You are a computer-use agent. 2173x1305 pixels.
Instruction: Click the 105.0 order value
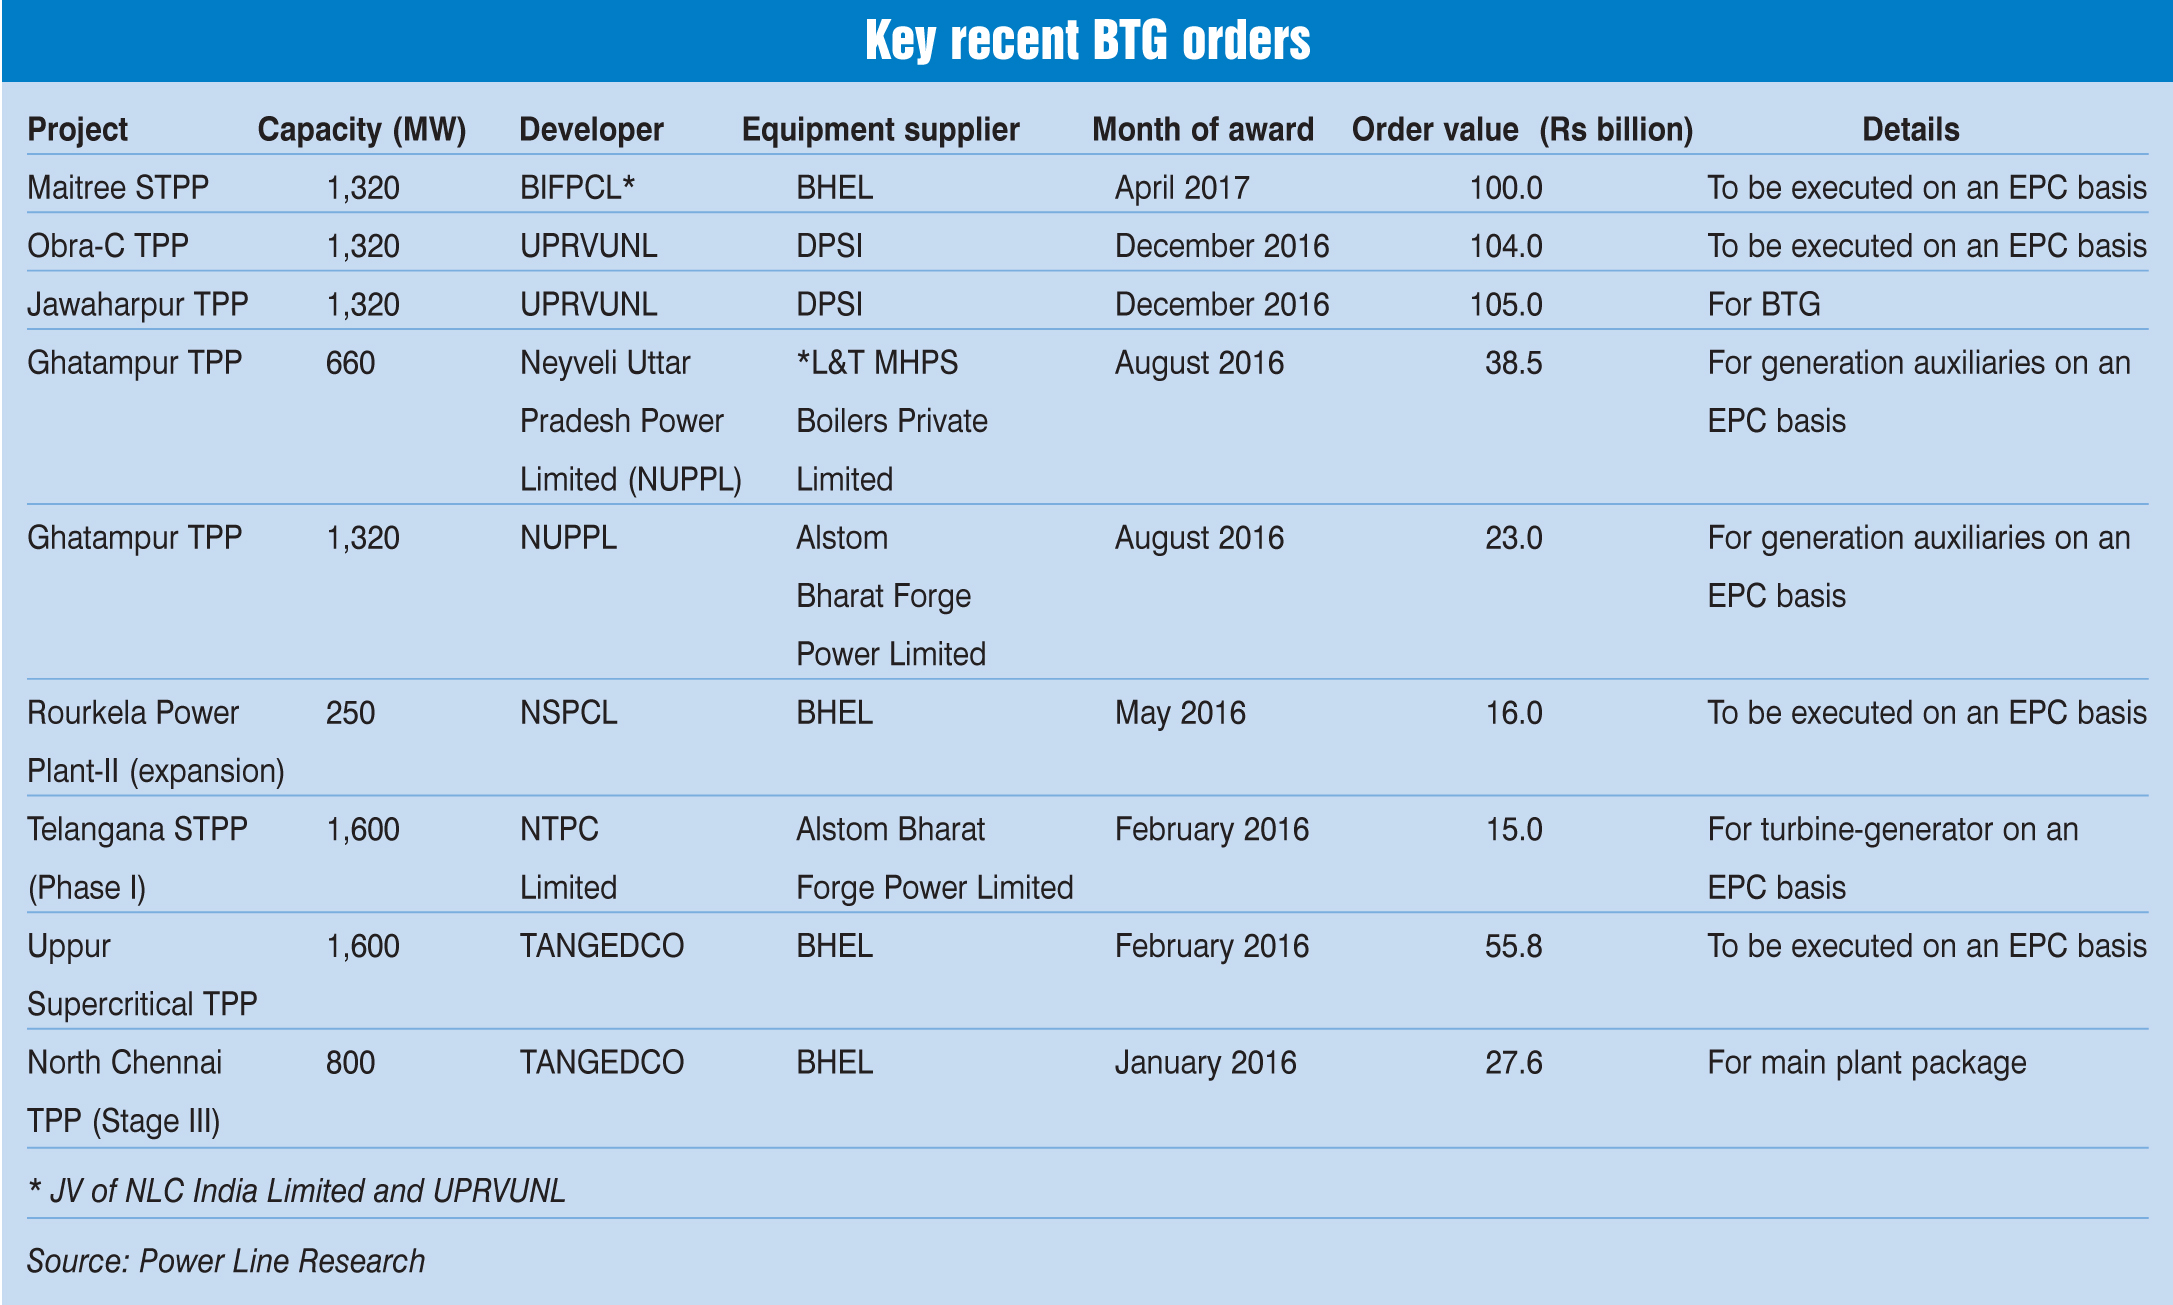coord(1505,304)
